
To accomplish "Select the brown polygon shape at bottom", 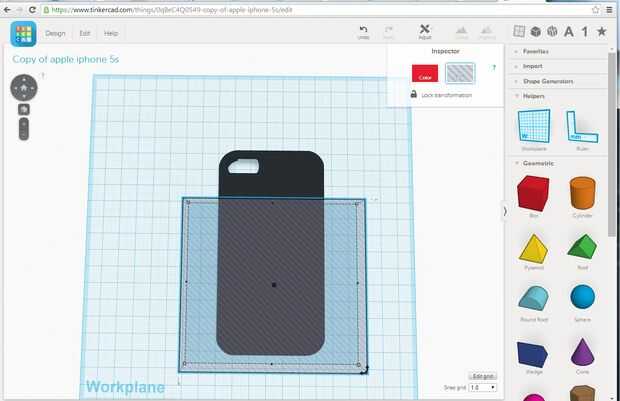I will [582, 393].
